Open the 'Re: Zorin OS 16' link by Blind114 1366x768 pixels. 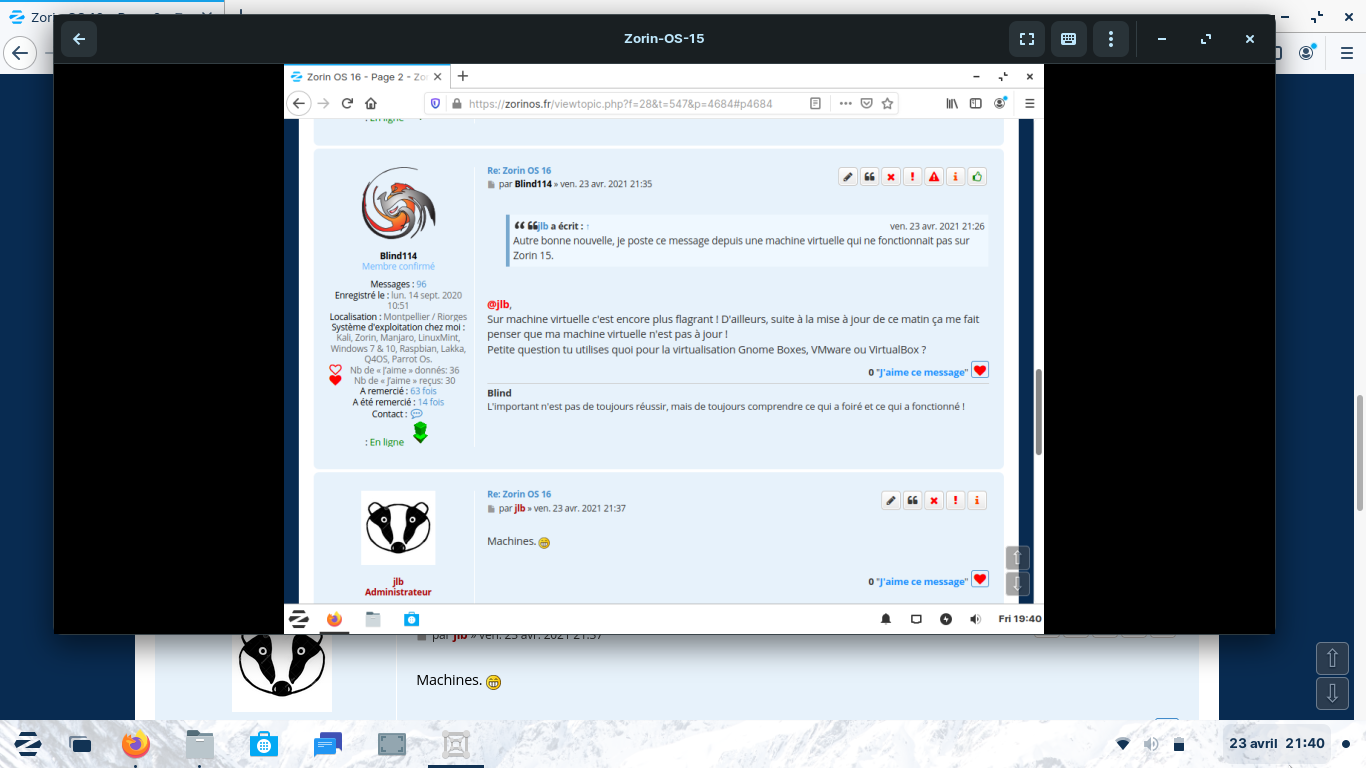tap(519, 171)
